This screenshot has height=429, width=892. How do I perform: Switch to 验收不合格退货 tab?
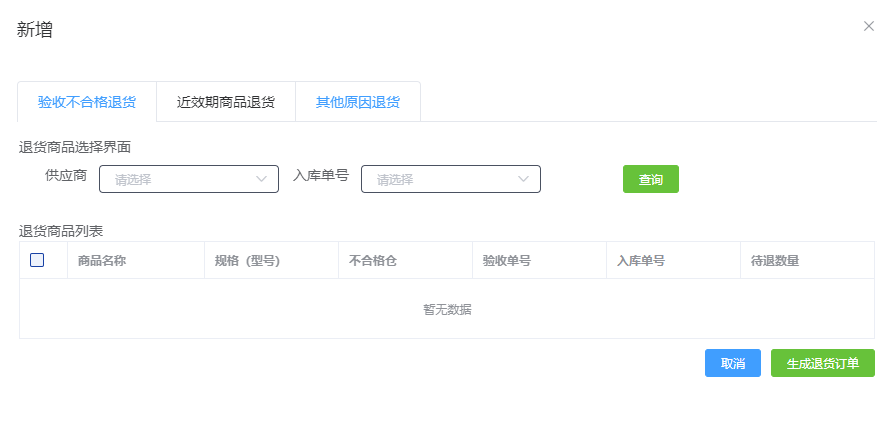point(87,102)
